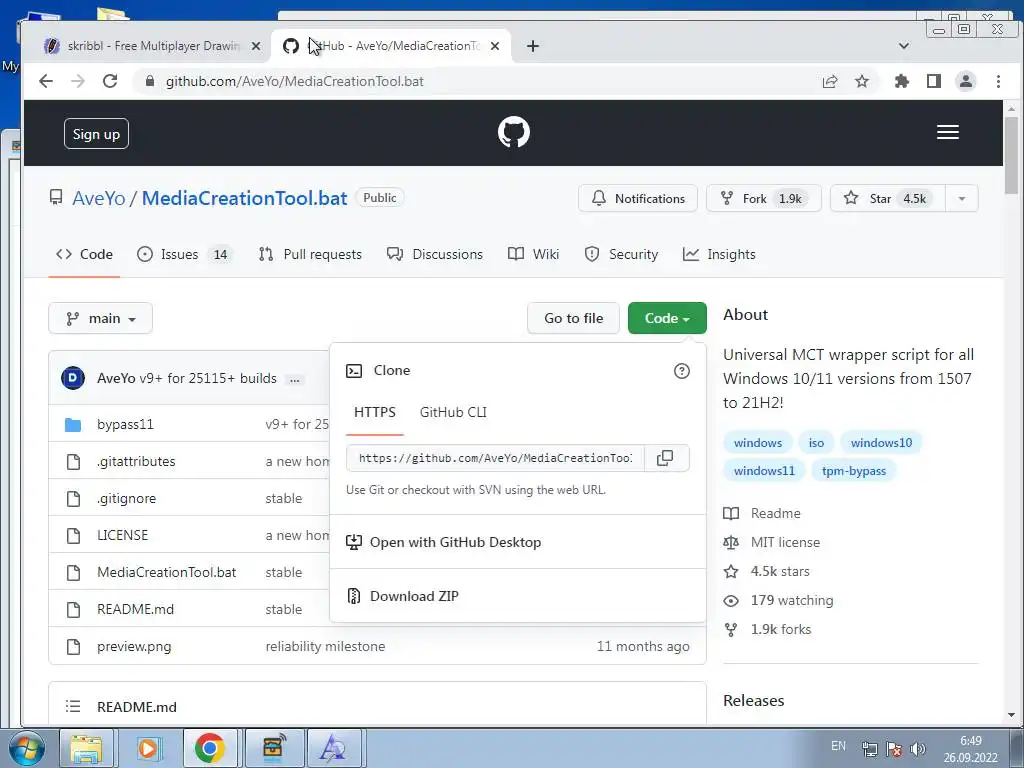This screenshot has width=1024, height=768.
Task: Open the Security tab
Action: click(x=621, y=254)
